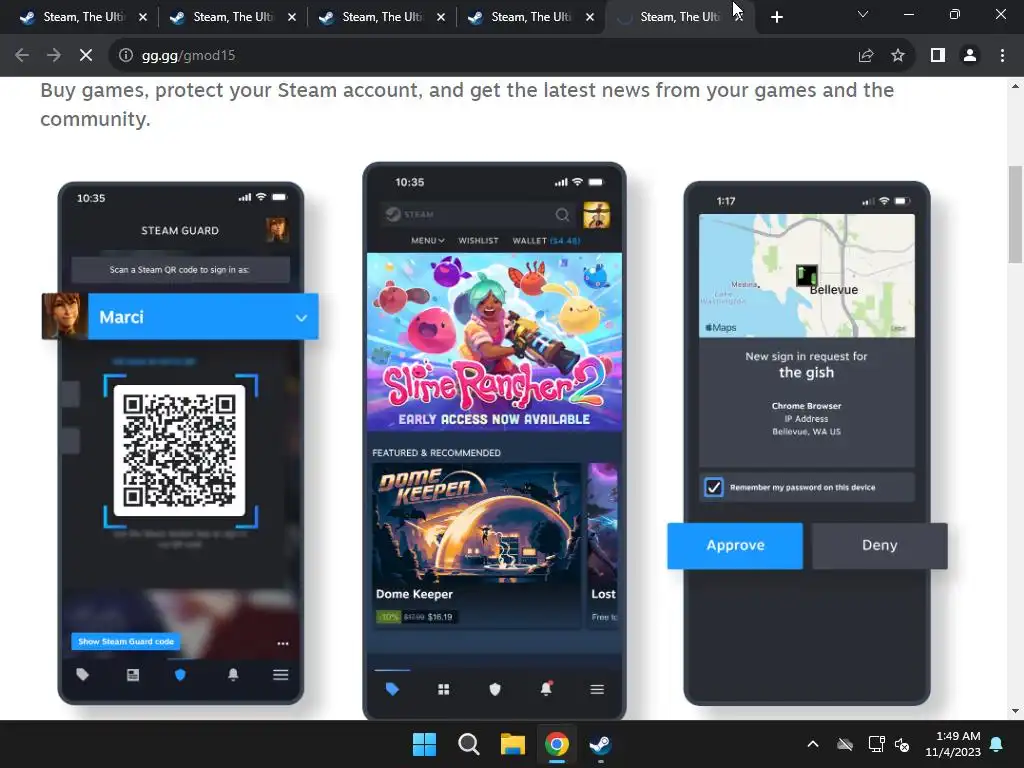Click the search magnifier in store phone
The width and height of the screenshot is (1024, 768).
pyautogui.click(x=562, y=214)
